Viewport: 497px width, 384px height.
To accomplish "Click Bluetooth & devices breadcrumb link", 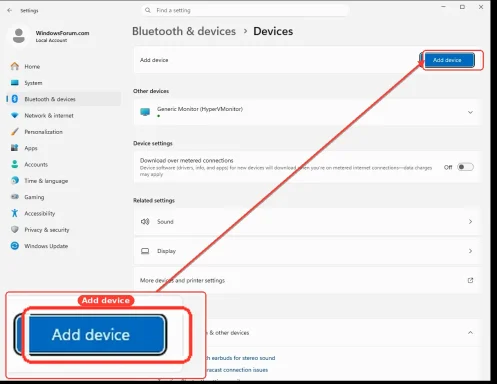I will click(184, 31).
